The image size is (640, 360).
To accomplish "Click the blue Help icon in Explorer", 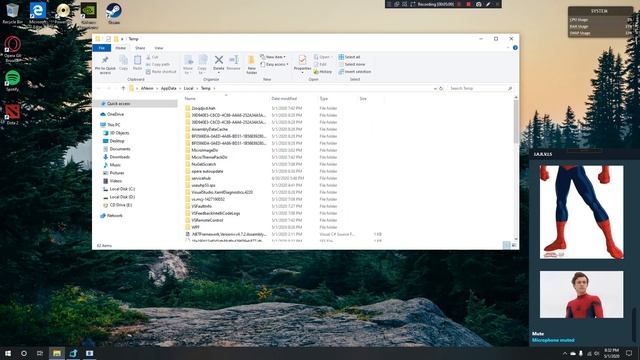I will [515, 48].
